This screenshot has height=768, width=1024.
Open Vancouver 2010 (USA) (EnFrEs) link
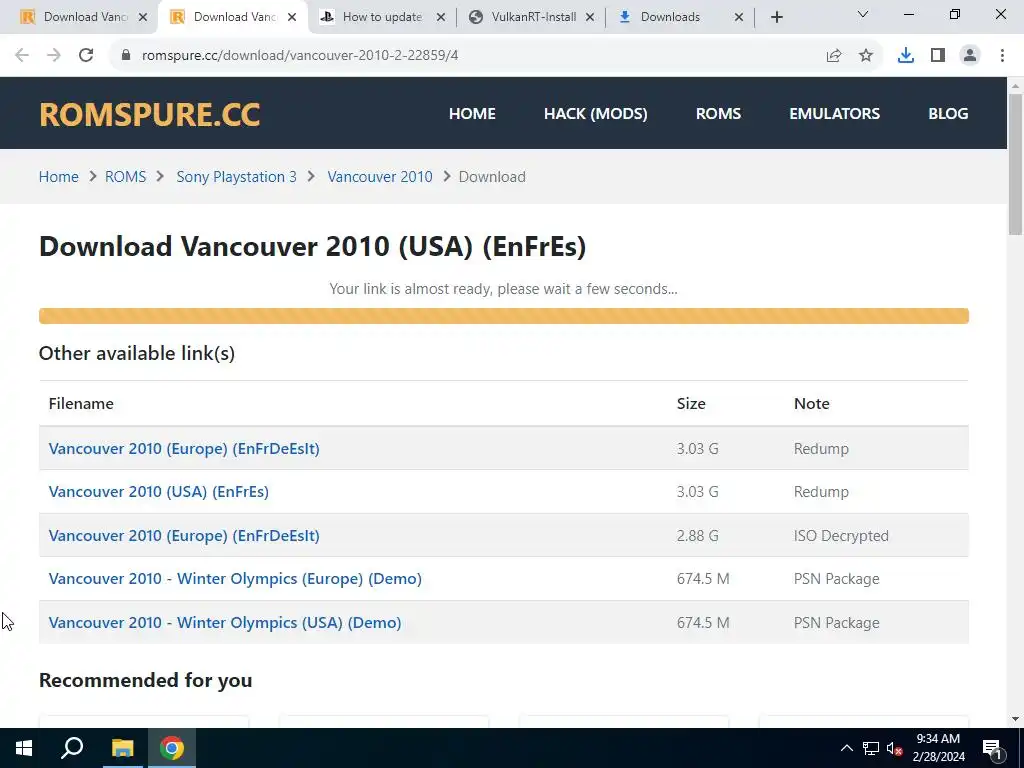[x=159, y=492]
